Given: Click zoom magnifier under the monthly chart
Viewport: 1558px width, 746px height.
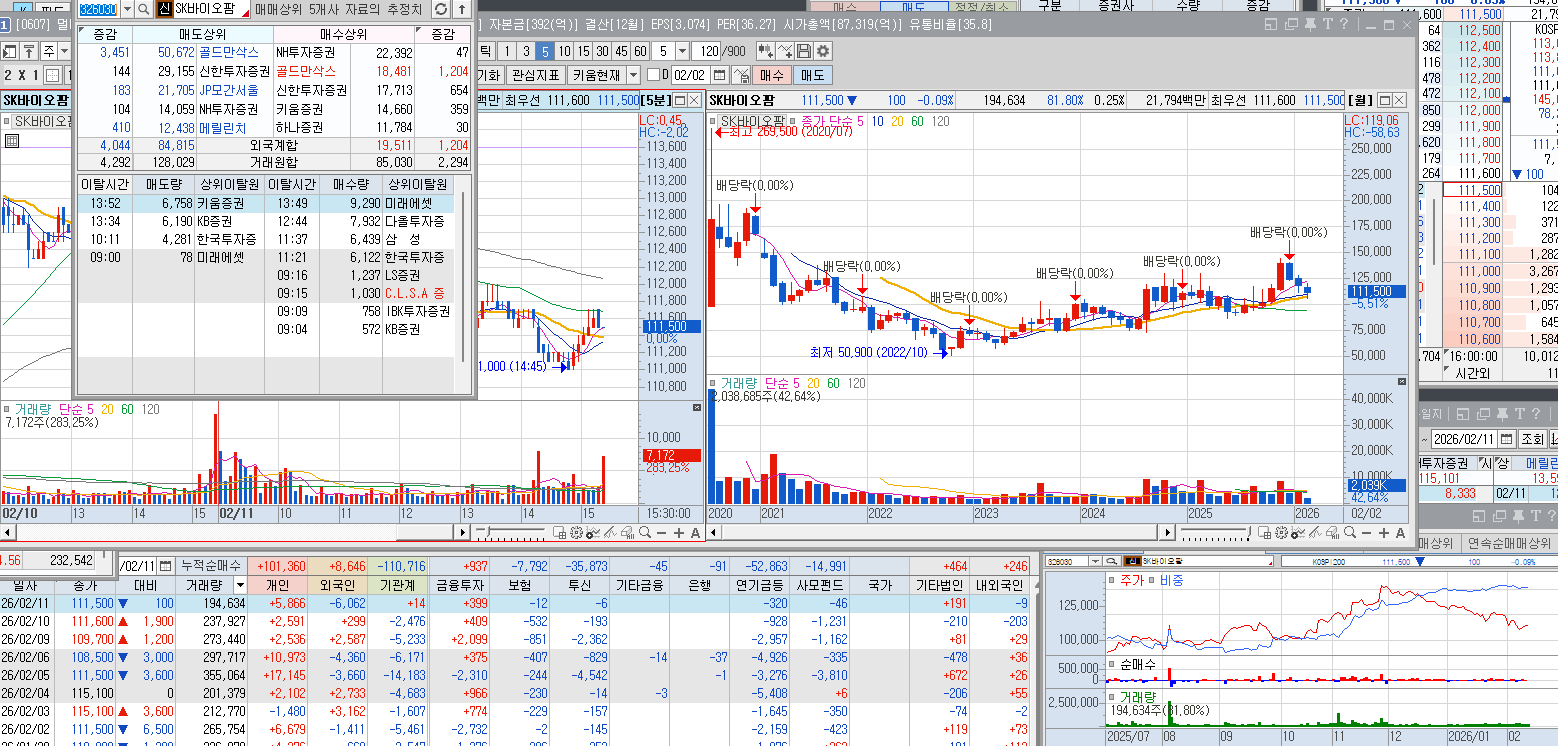Looking at the screenshot, I should (1350, 533).
